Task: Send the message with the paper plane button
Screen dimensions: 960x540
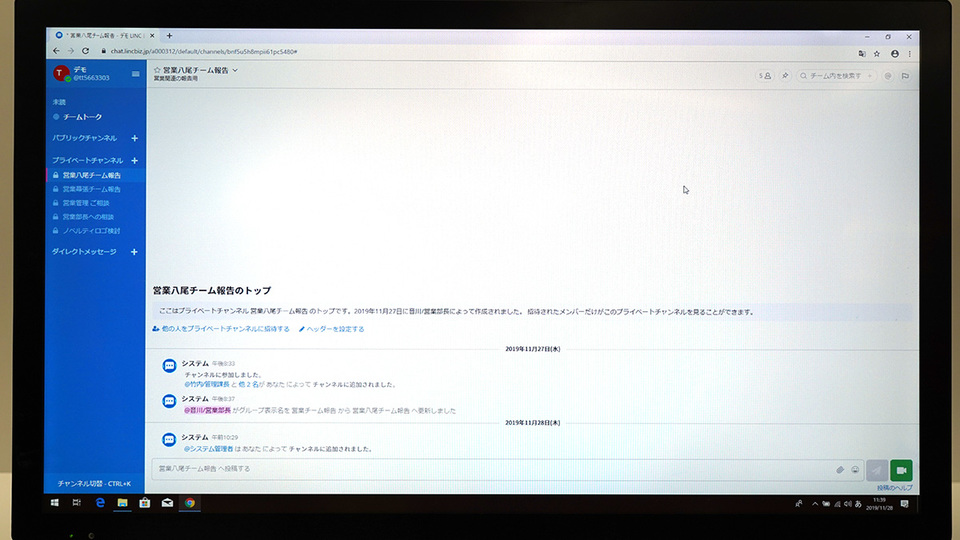Action: click(x=877, y=470)
